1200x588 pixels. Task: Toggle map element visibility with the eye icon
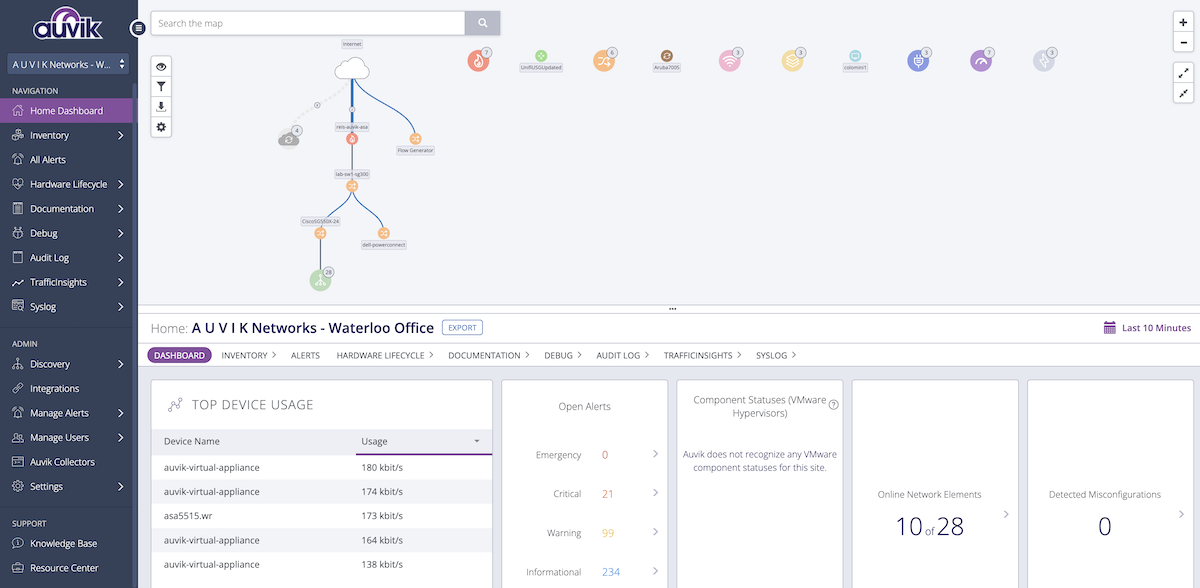[x=160, y=65]
